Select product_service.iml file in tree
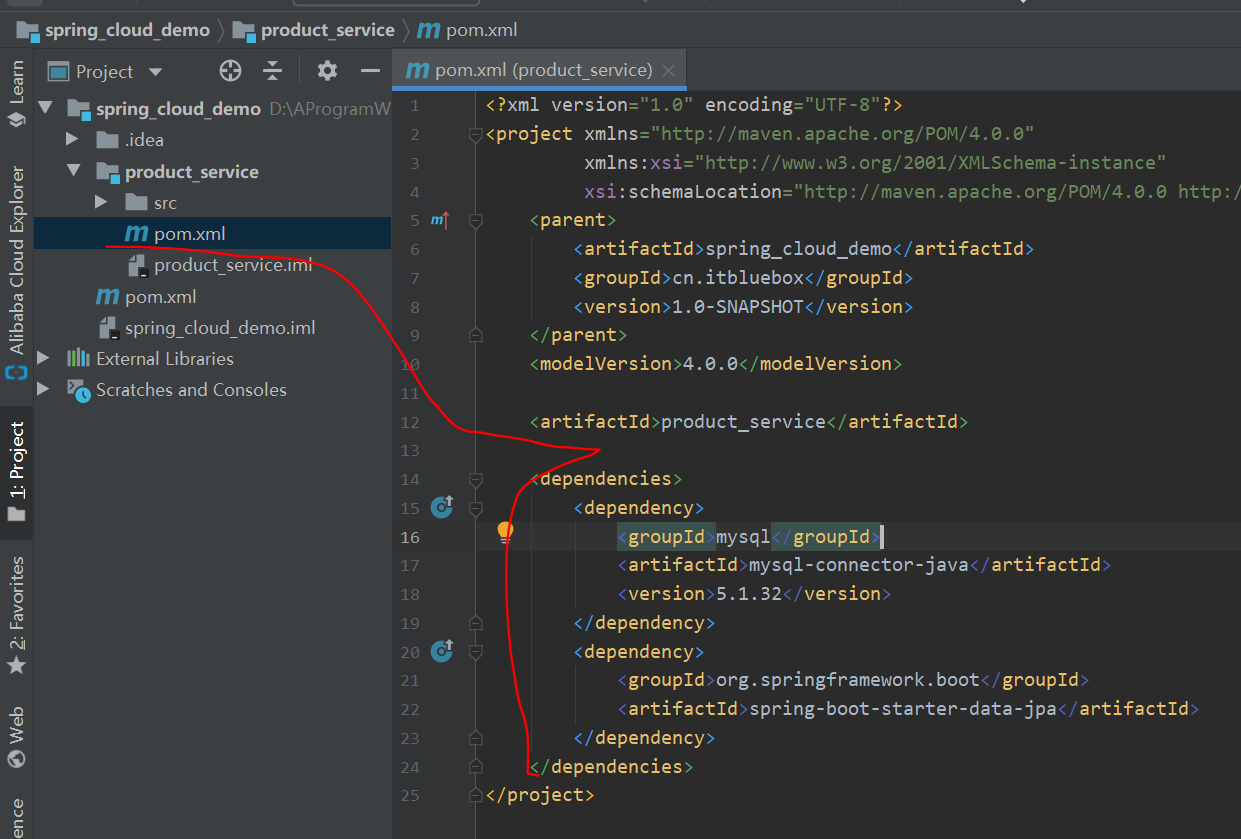This screenshot has height=839, width=1241. pos(233,265)
